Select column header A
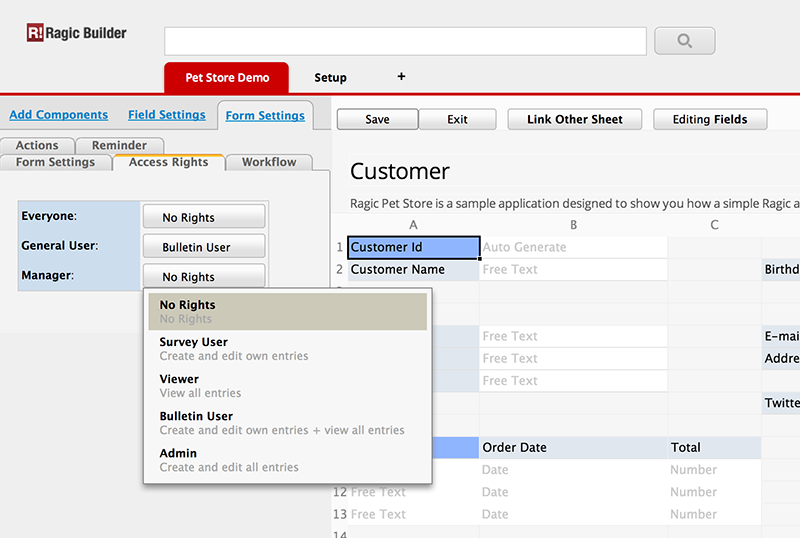 tap(413, 225)
